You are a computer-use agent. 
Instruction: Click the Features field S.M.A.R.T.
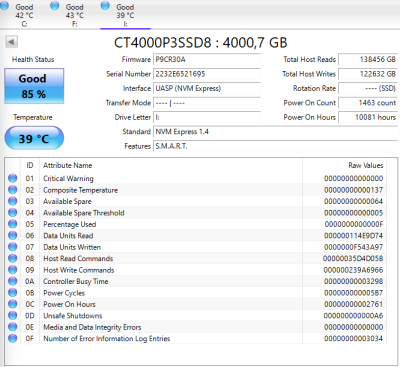point(275,146)
